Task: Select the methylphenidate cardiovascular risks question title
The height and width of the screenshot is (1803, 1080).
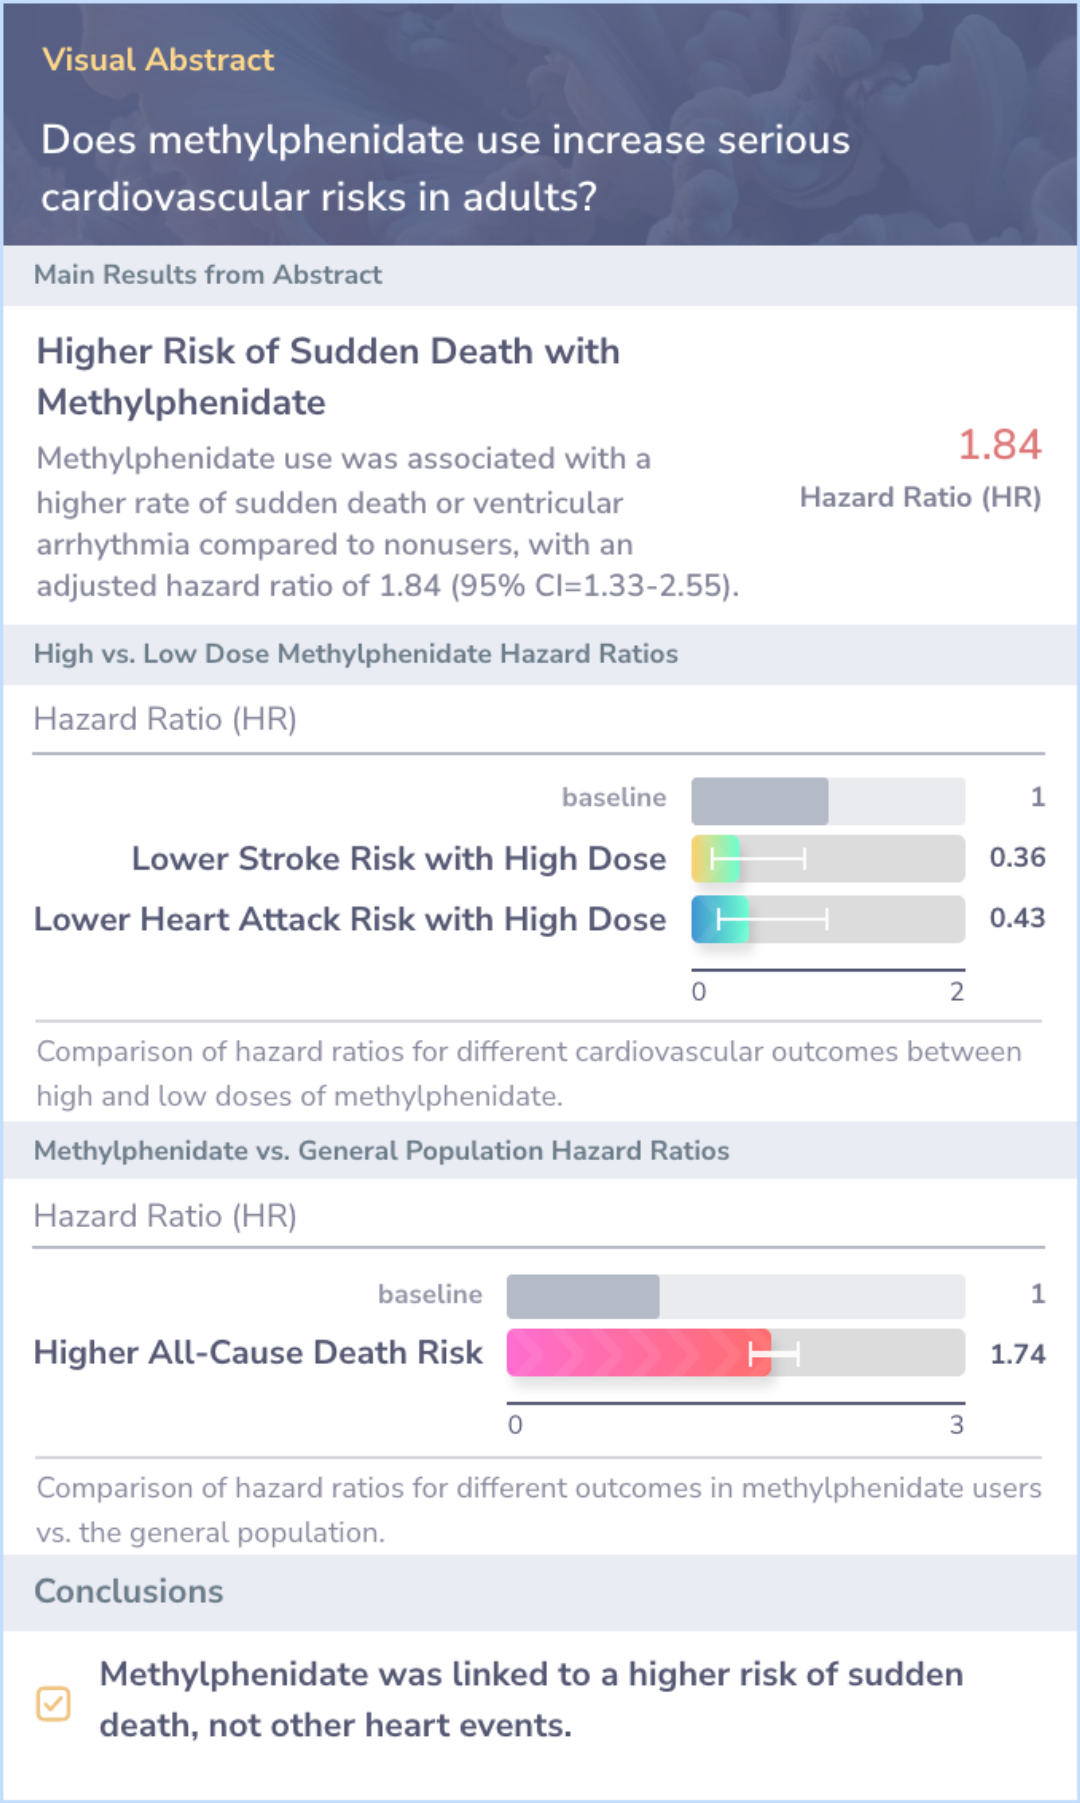Action: [445, 168]
